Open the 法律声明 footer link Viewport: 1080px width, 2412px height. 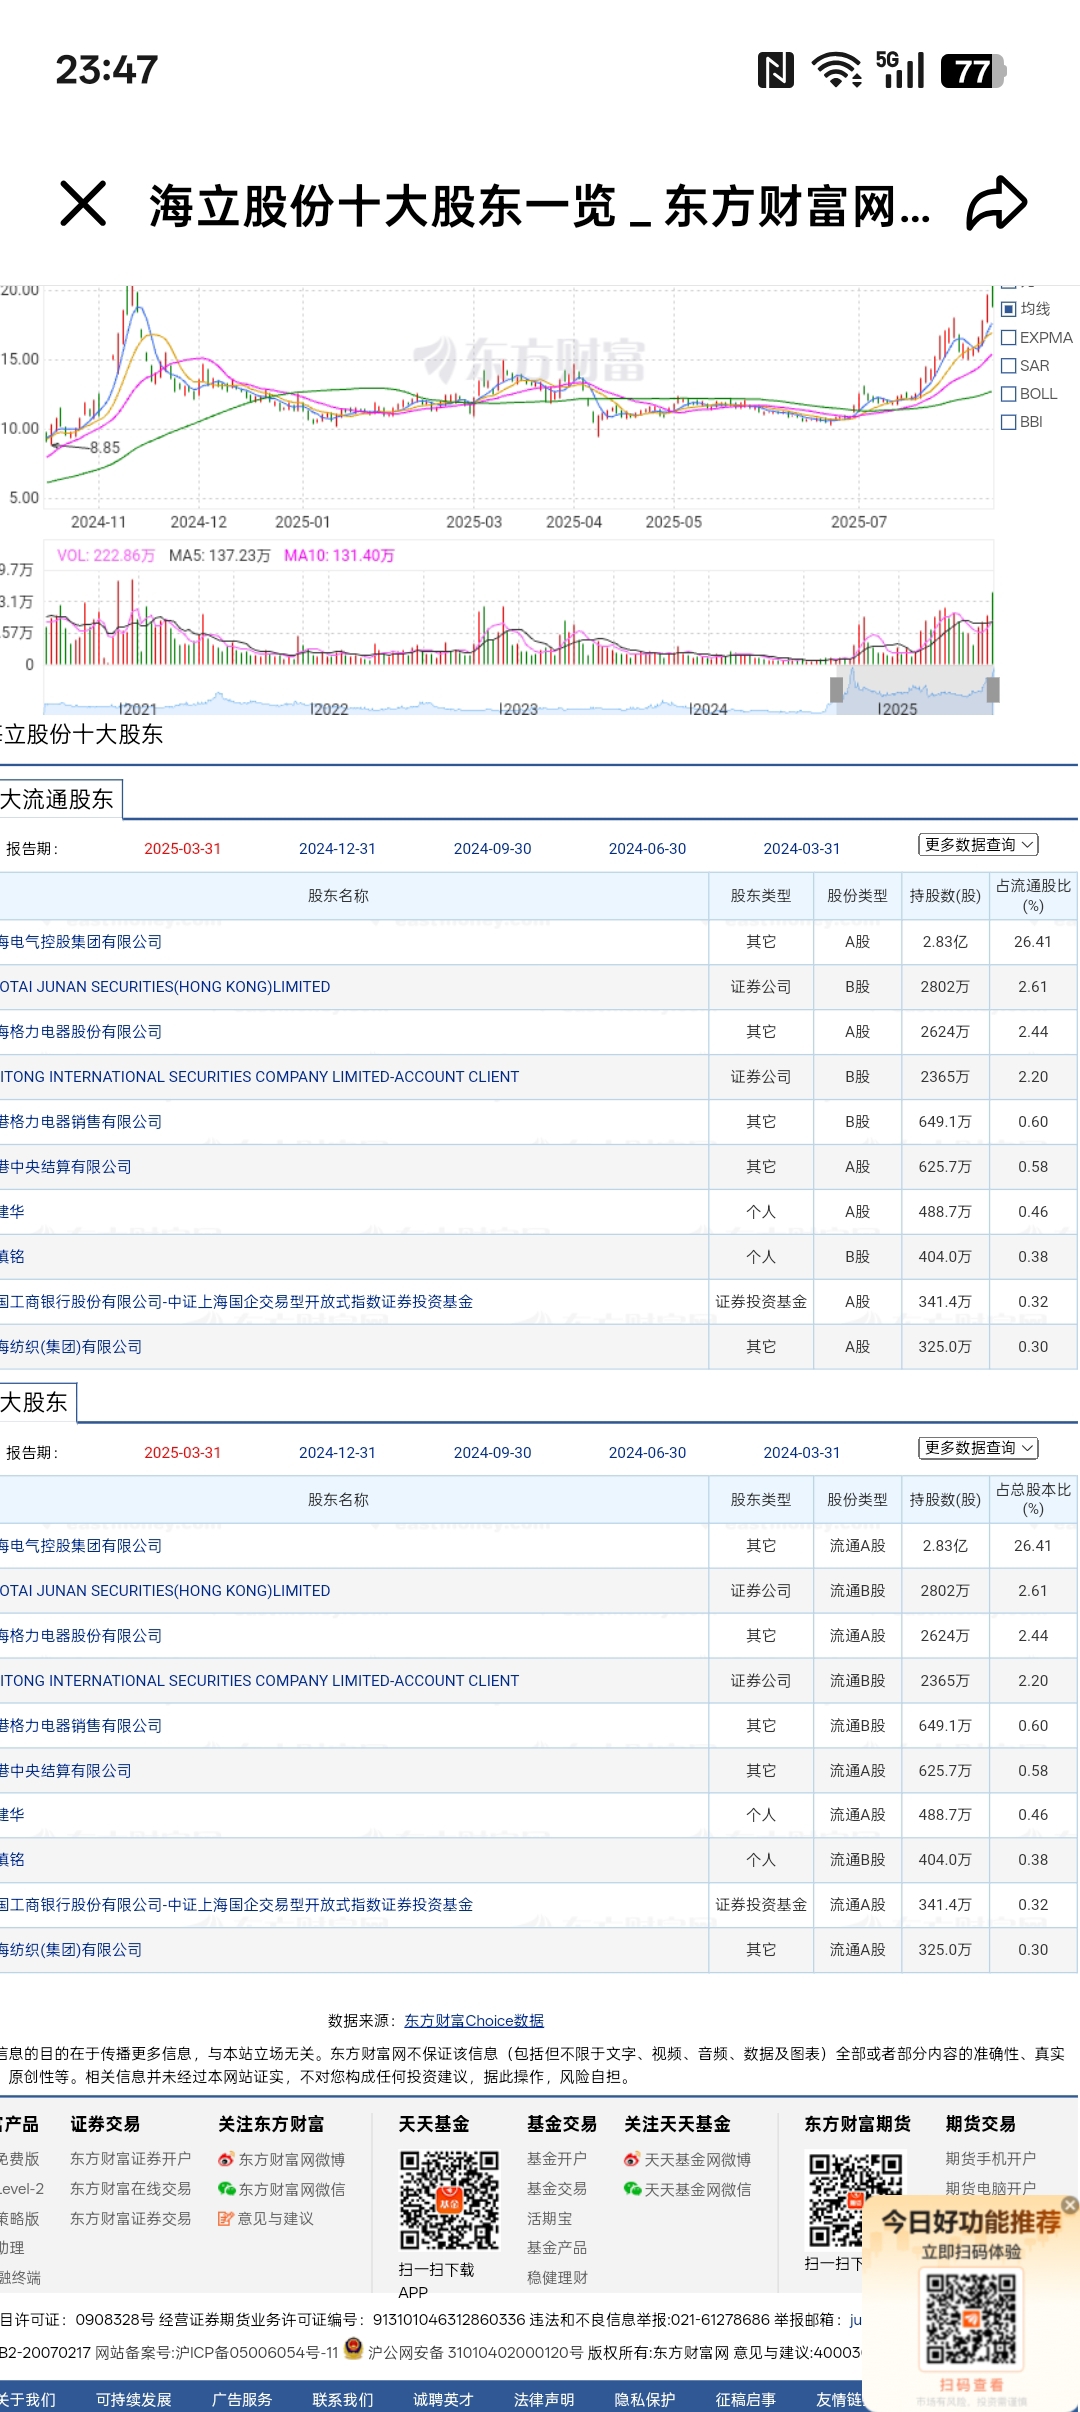(x=544, y=2399)
